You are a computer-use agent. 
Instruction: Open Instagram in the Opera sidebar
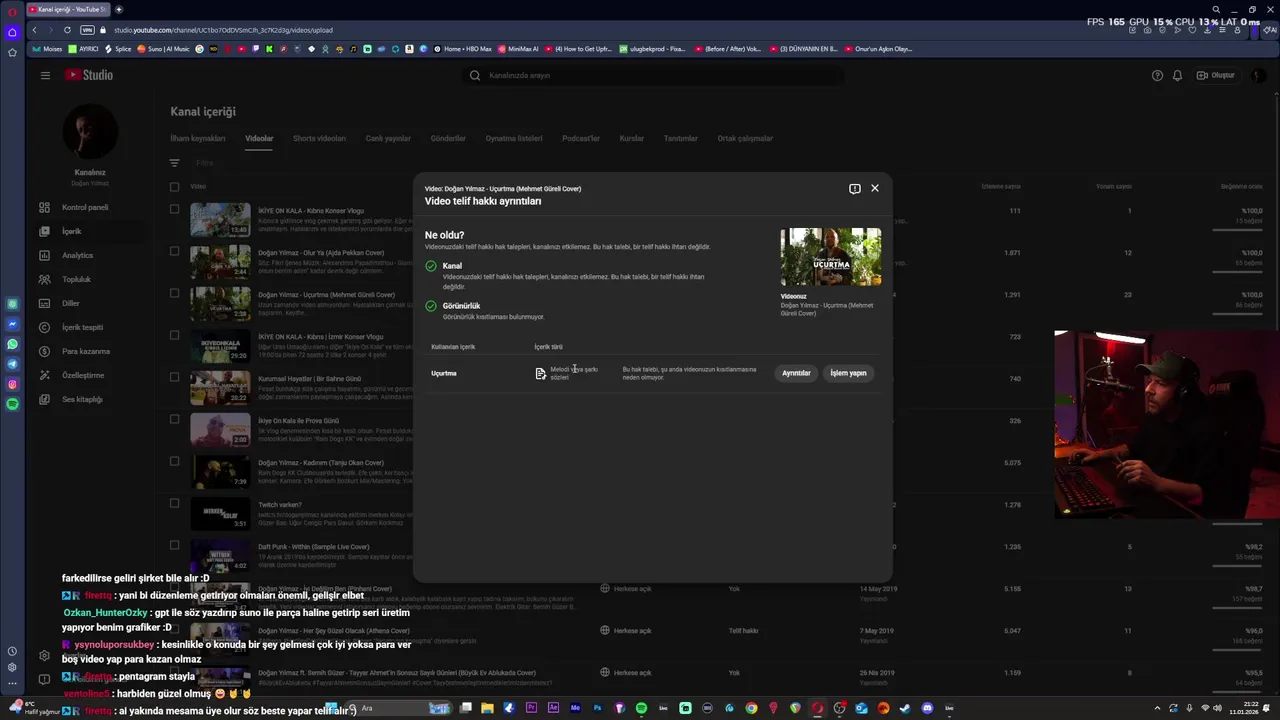click(x=12, y=384)
